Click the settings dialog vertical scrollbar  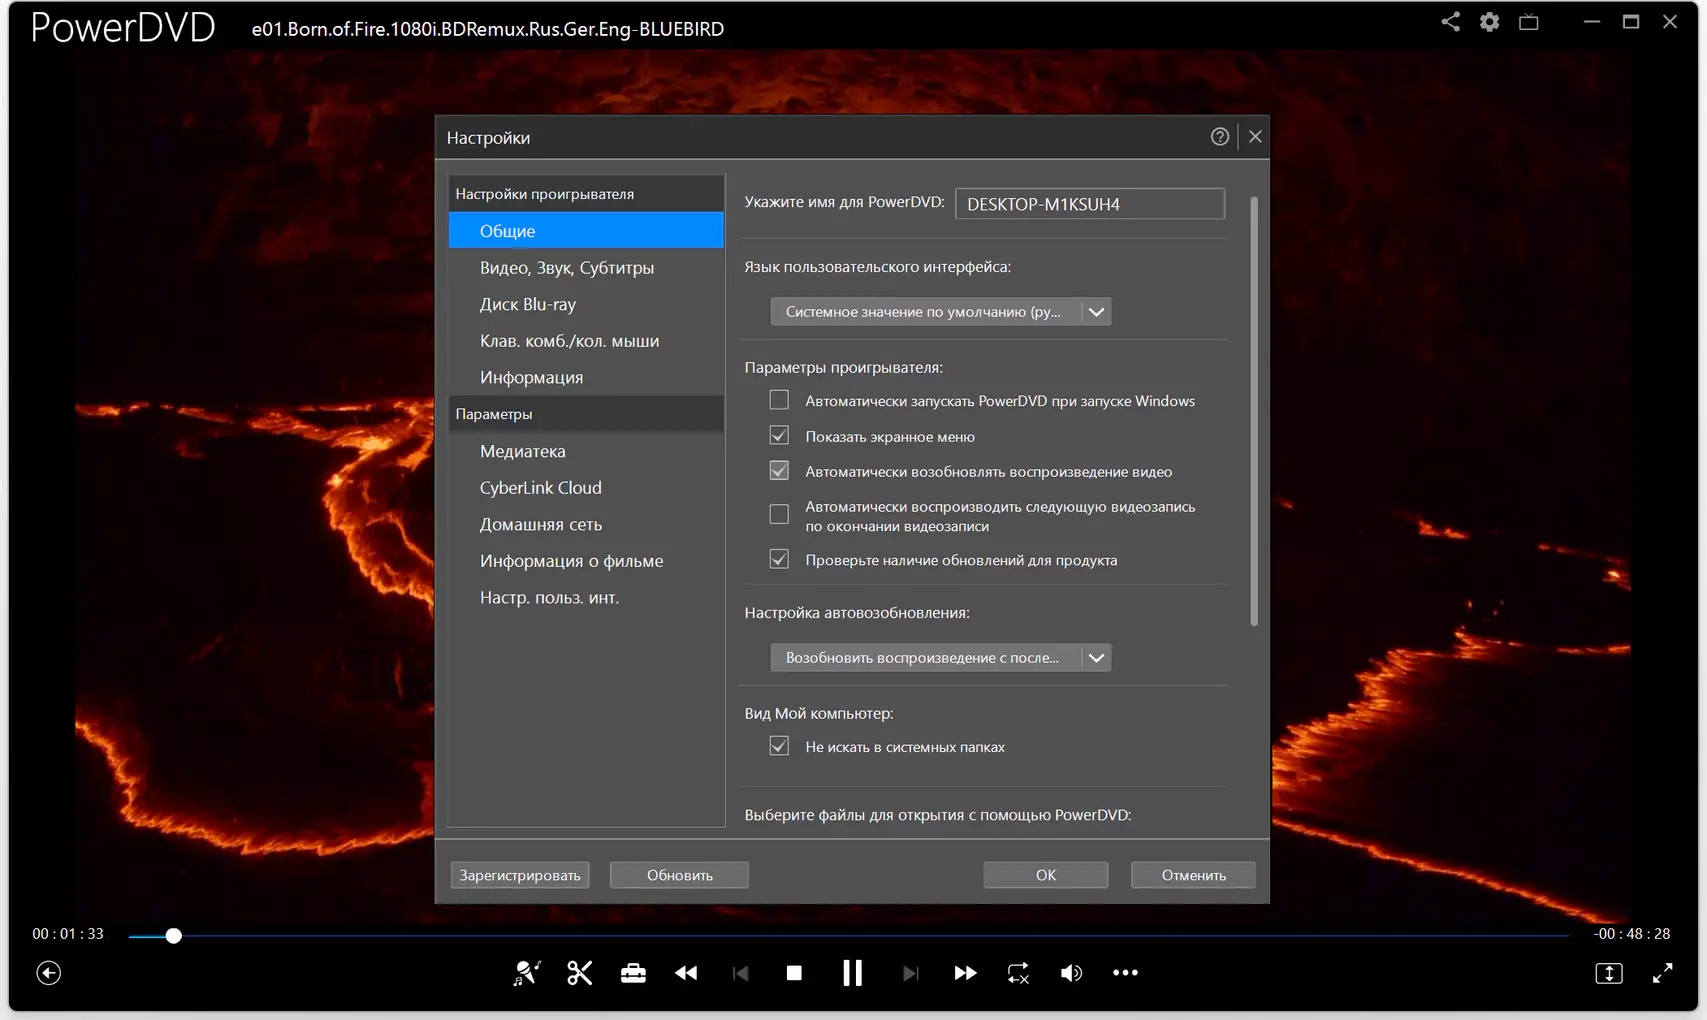[1254, 412]
